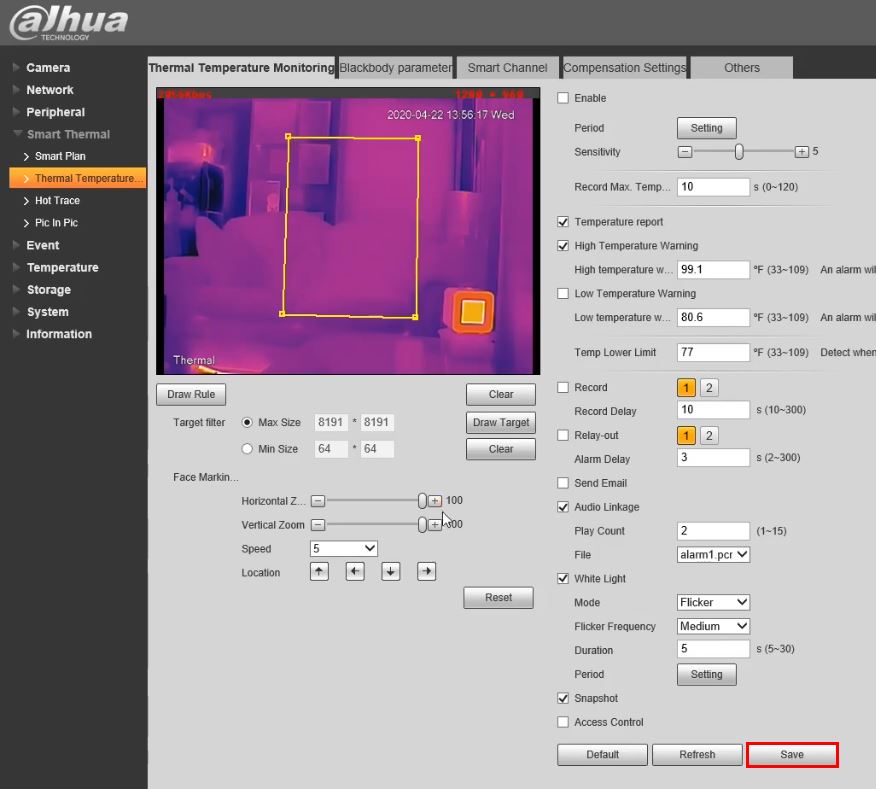
Task: Select the Min Size radio button
Action: 247,449
